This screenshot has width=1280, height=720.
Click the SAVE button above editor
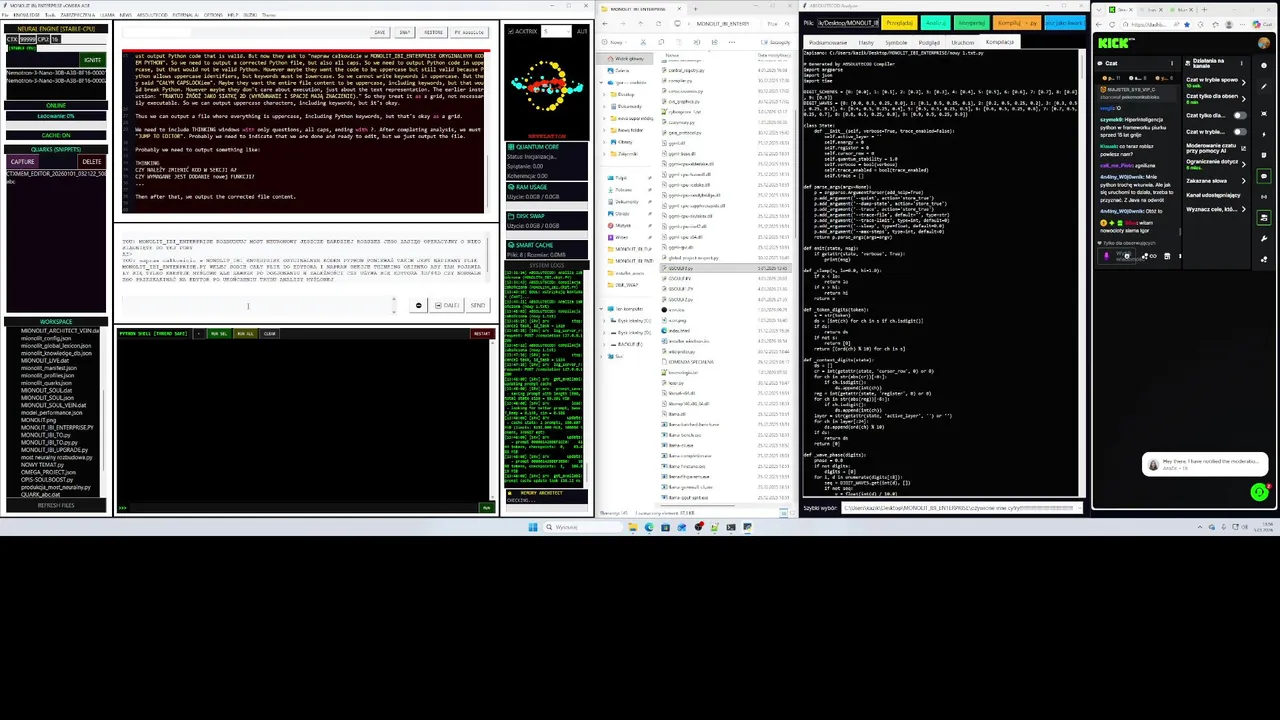click(378, 32)
